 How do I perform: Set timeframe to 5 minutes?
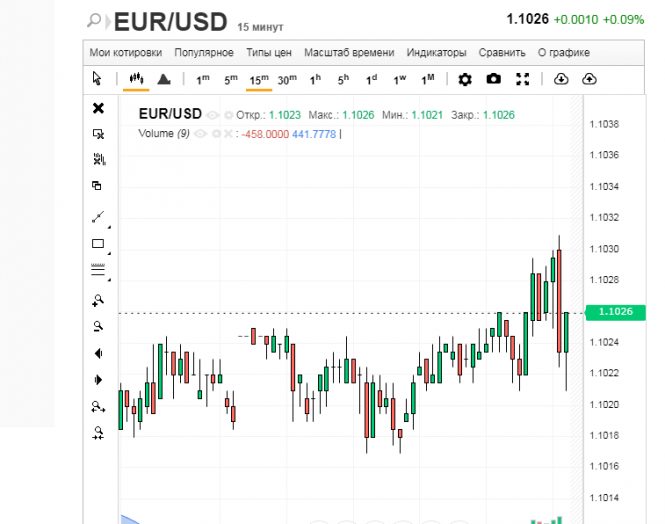tap(231, 79)
